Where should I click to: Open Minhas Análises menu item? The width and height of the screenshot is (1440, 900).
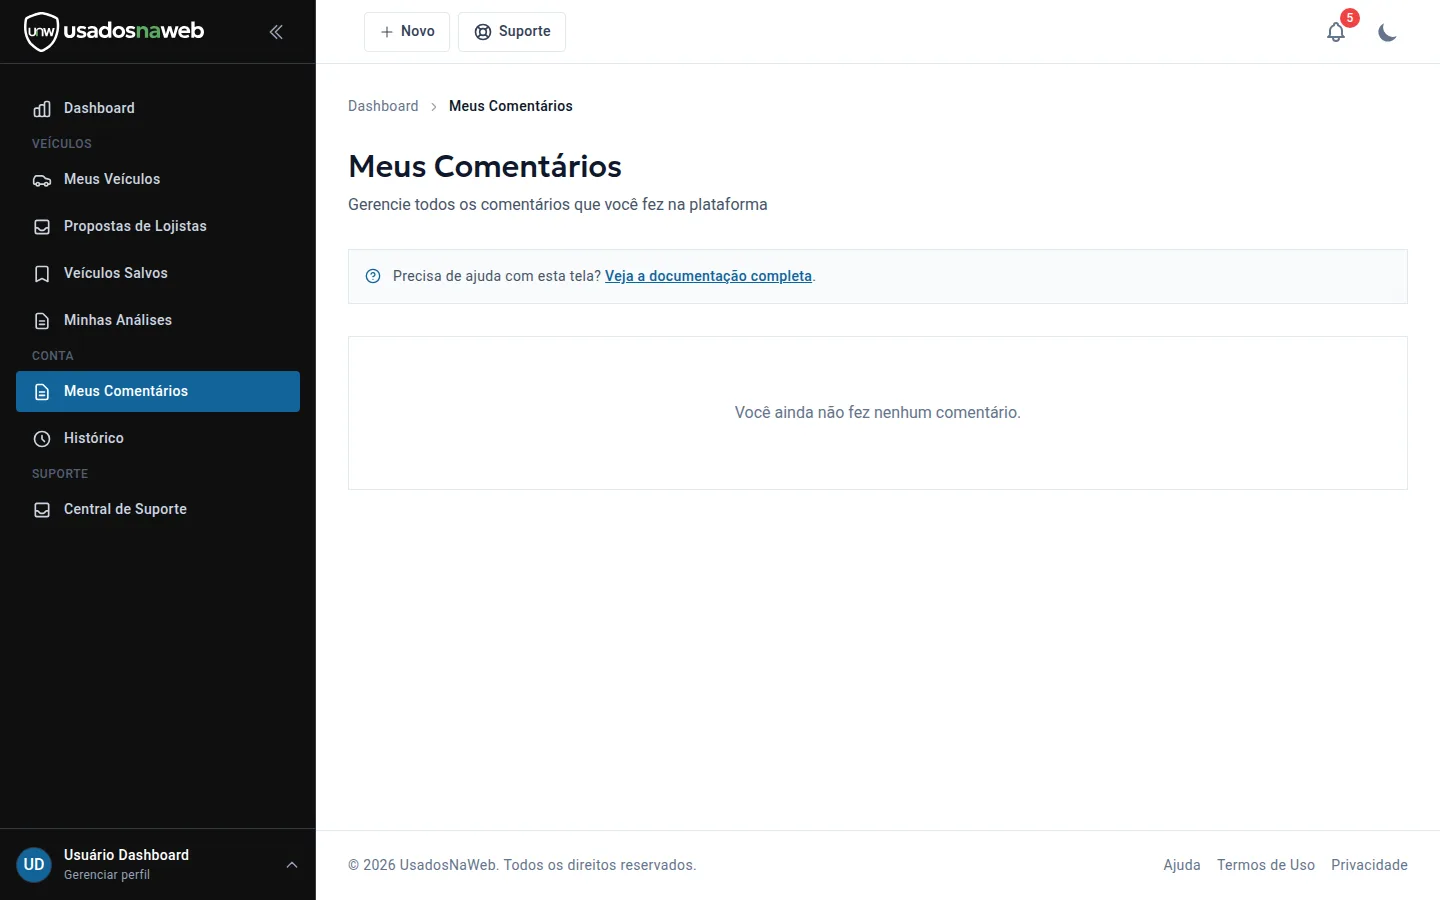tap(158, 320)
